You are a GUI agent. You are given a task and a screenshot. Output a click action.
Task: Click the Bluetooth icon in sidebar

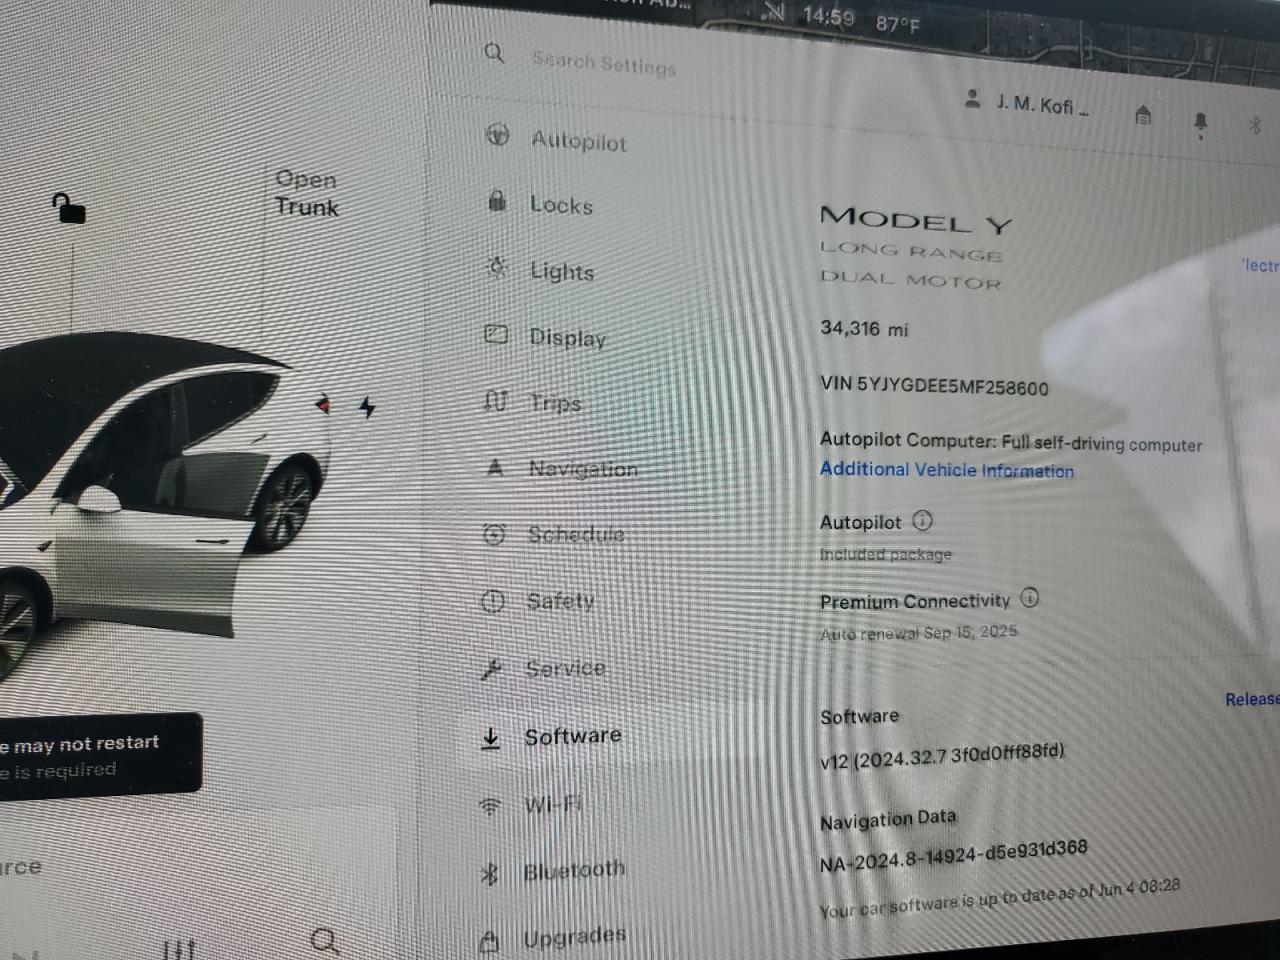(x=489, y=874)
